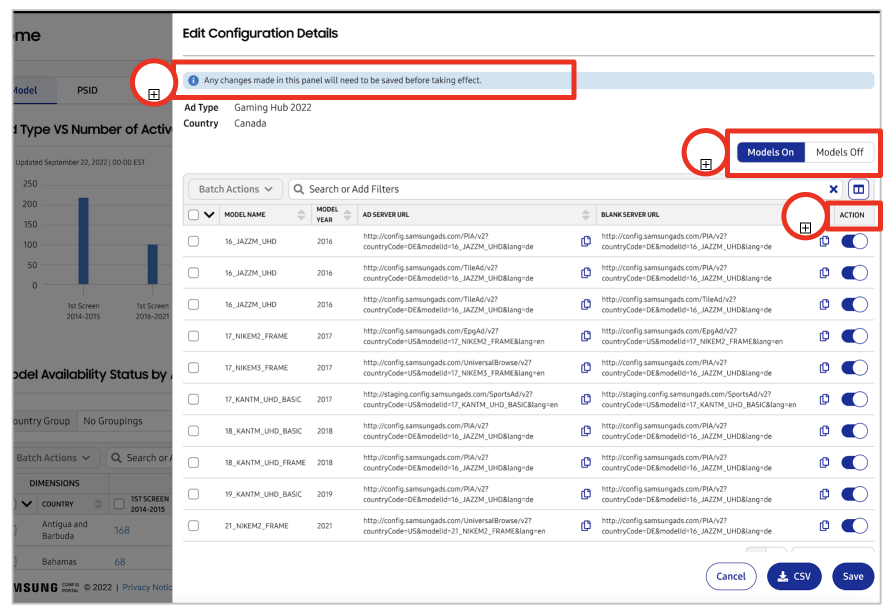Viewport: 894px width, 615px height.
Task: Switch to the Models On view
Action: pos(770,152)
